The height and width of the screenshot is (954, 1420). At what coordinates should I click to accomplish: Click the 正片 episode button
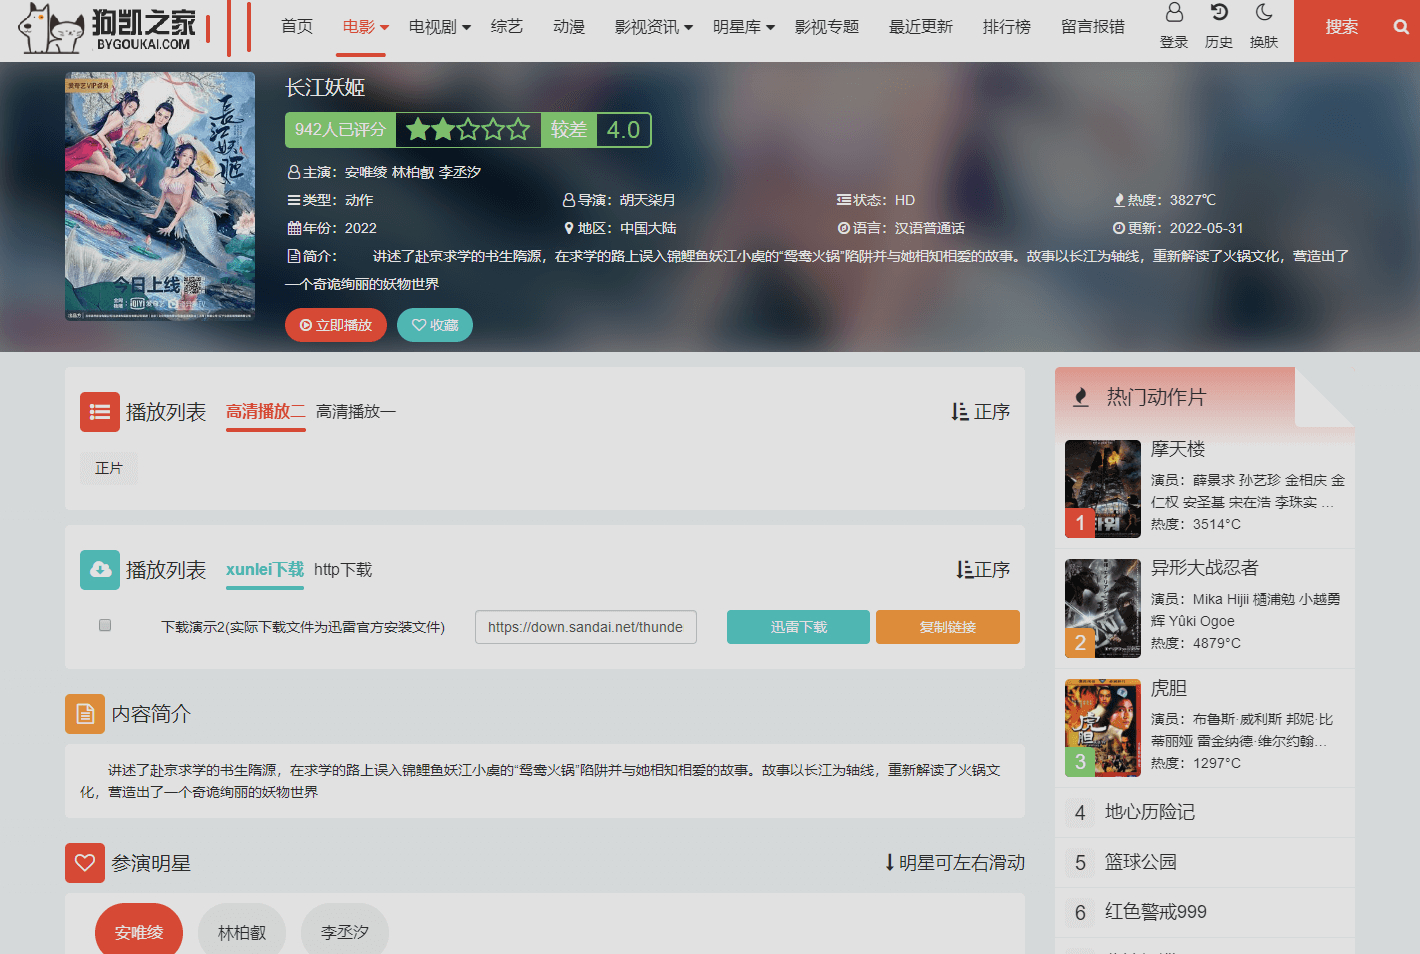(109, 468)
